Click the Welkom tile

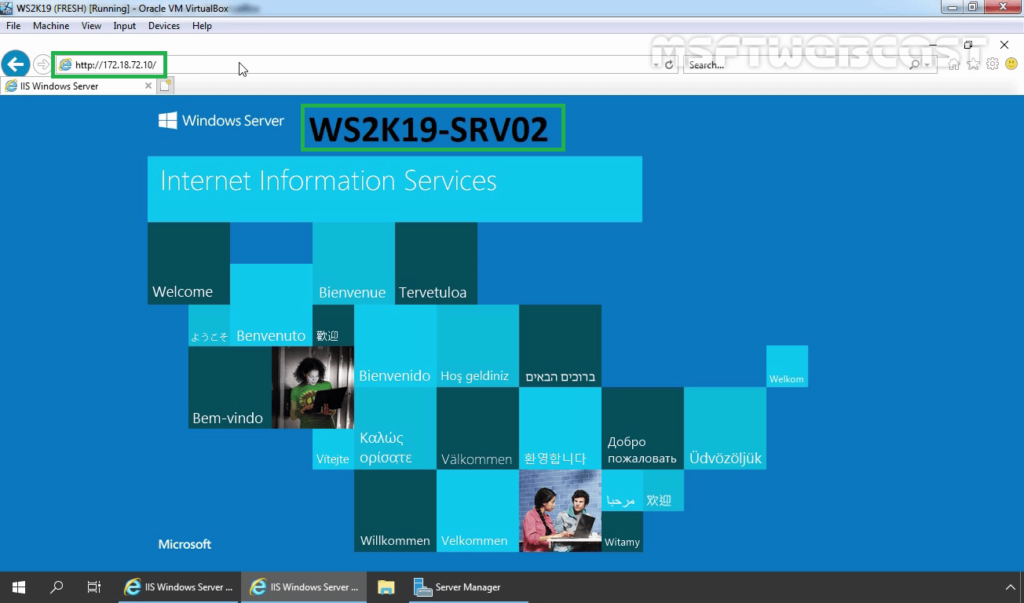pyautogui.click(x=787, y=366)
